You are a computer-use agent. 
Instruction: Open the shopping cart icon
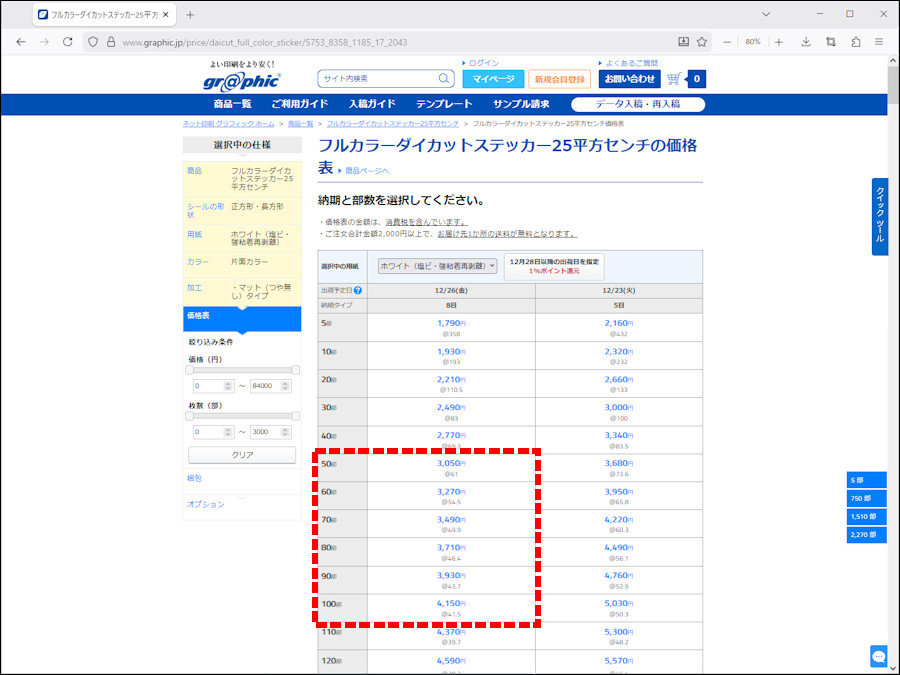[675, 79]
